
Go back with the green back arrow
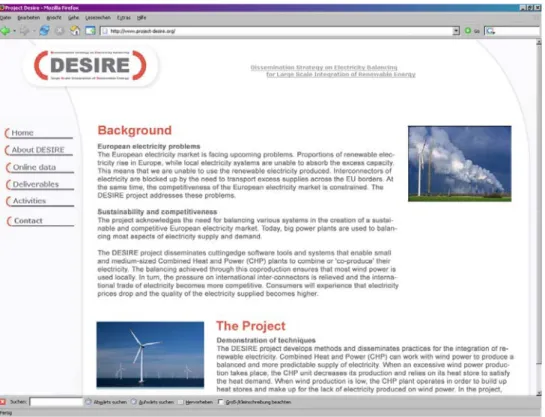(5, 31)
